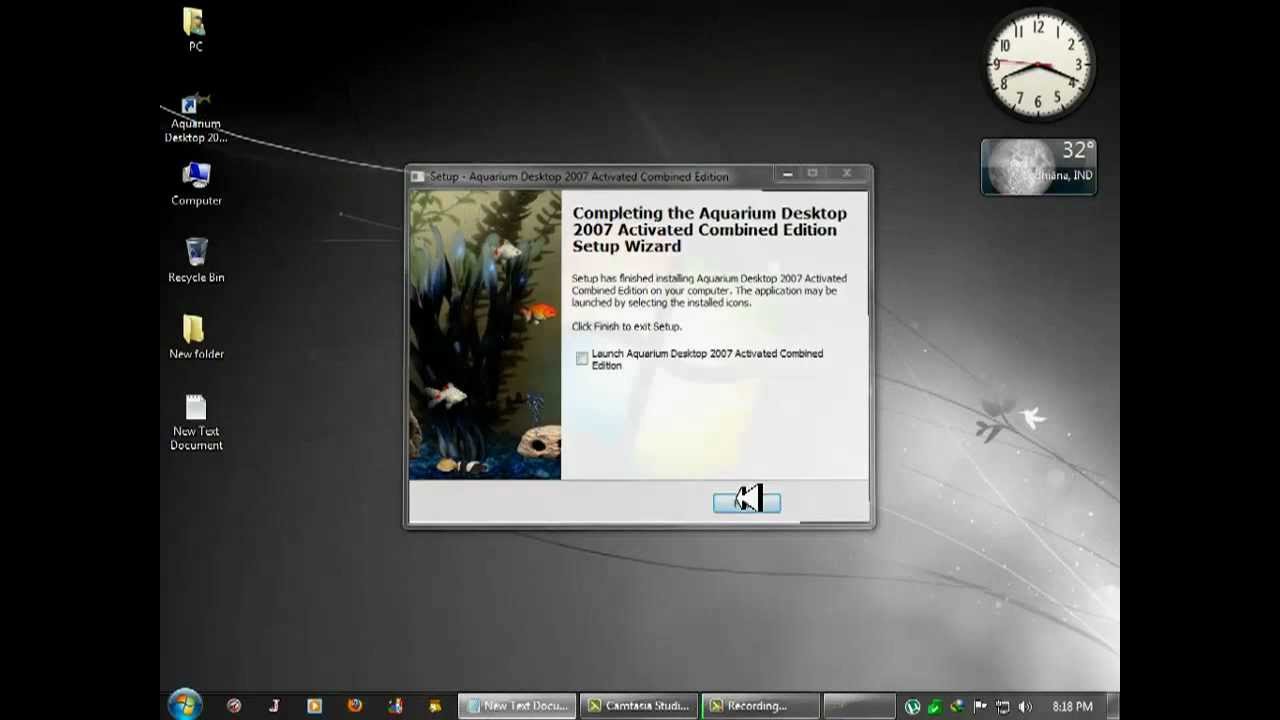Click the round W tray icon
The height and width of the screenshot is (720, 1280).
912,707
